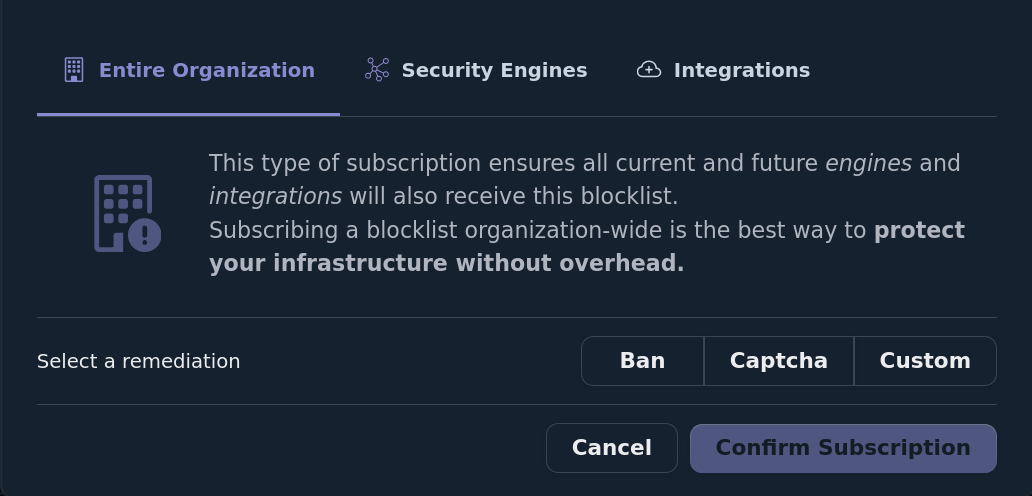The width and height of the screenshot is (1032, 496).
Task: Click the network nodes icon for Security Engines
Action: coord(377,70)
